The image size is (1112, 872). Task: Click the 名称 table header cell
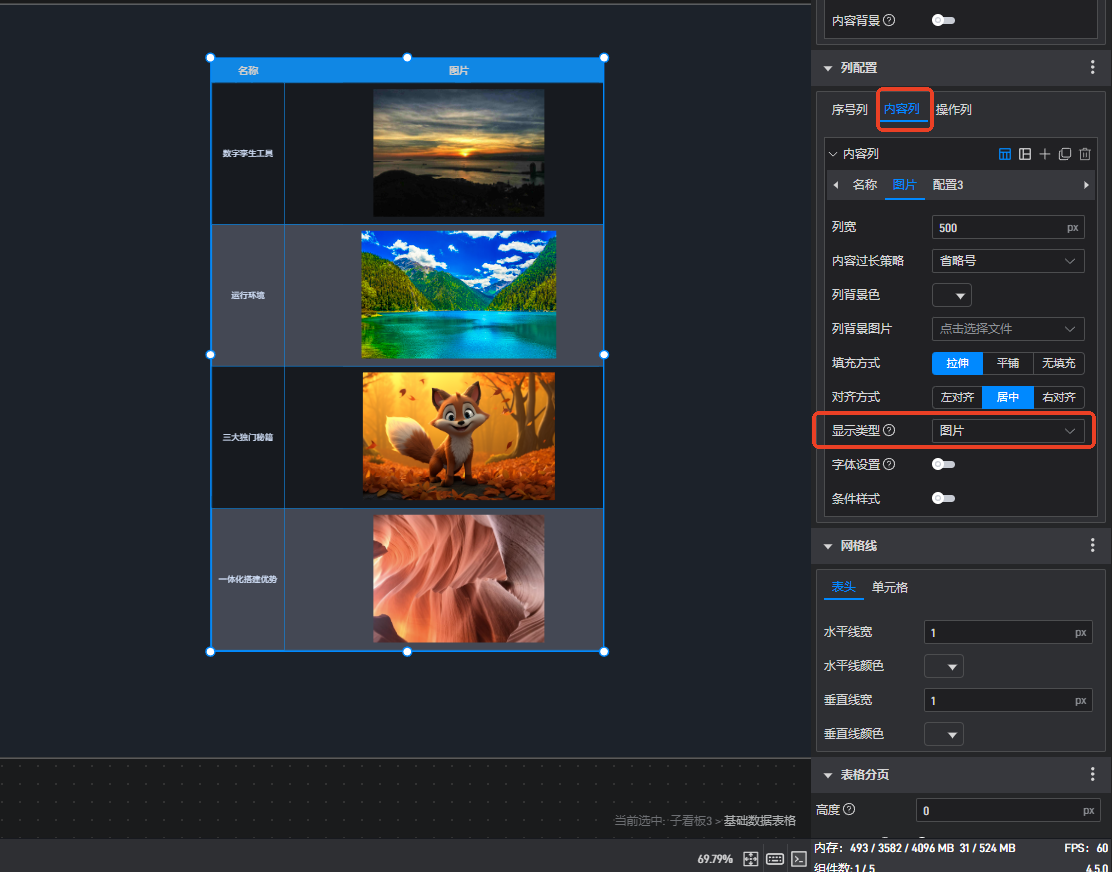click(248, 70)
